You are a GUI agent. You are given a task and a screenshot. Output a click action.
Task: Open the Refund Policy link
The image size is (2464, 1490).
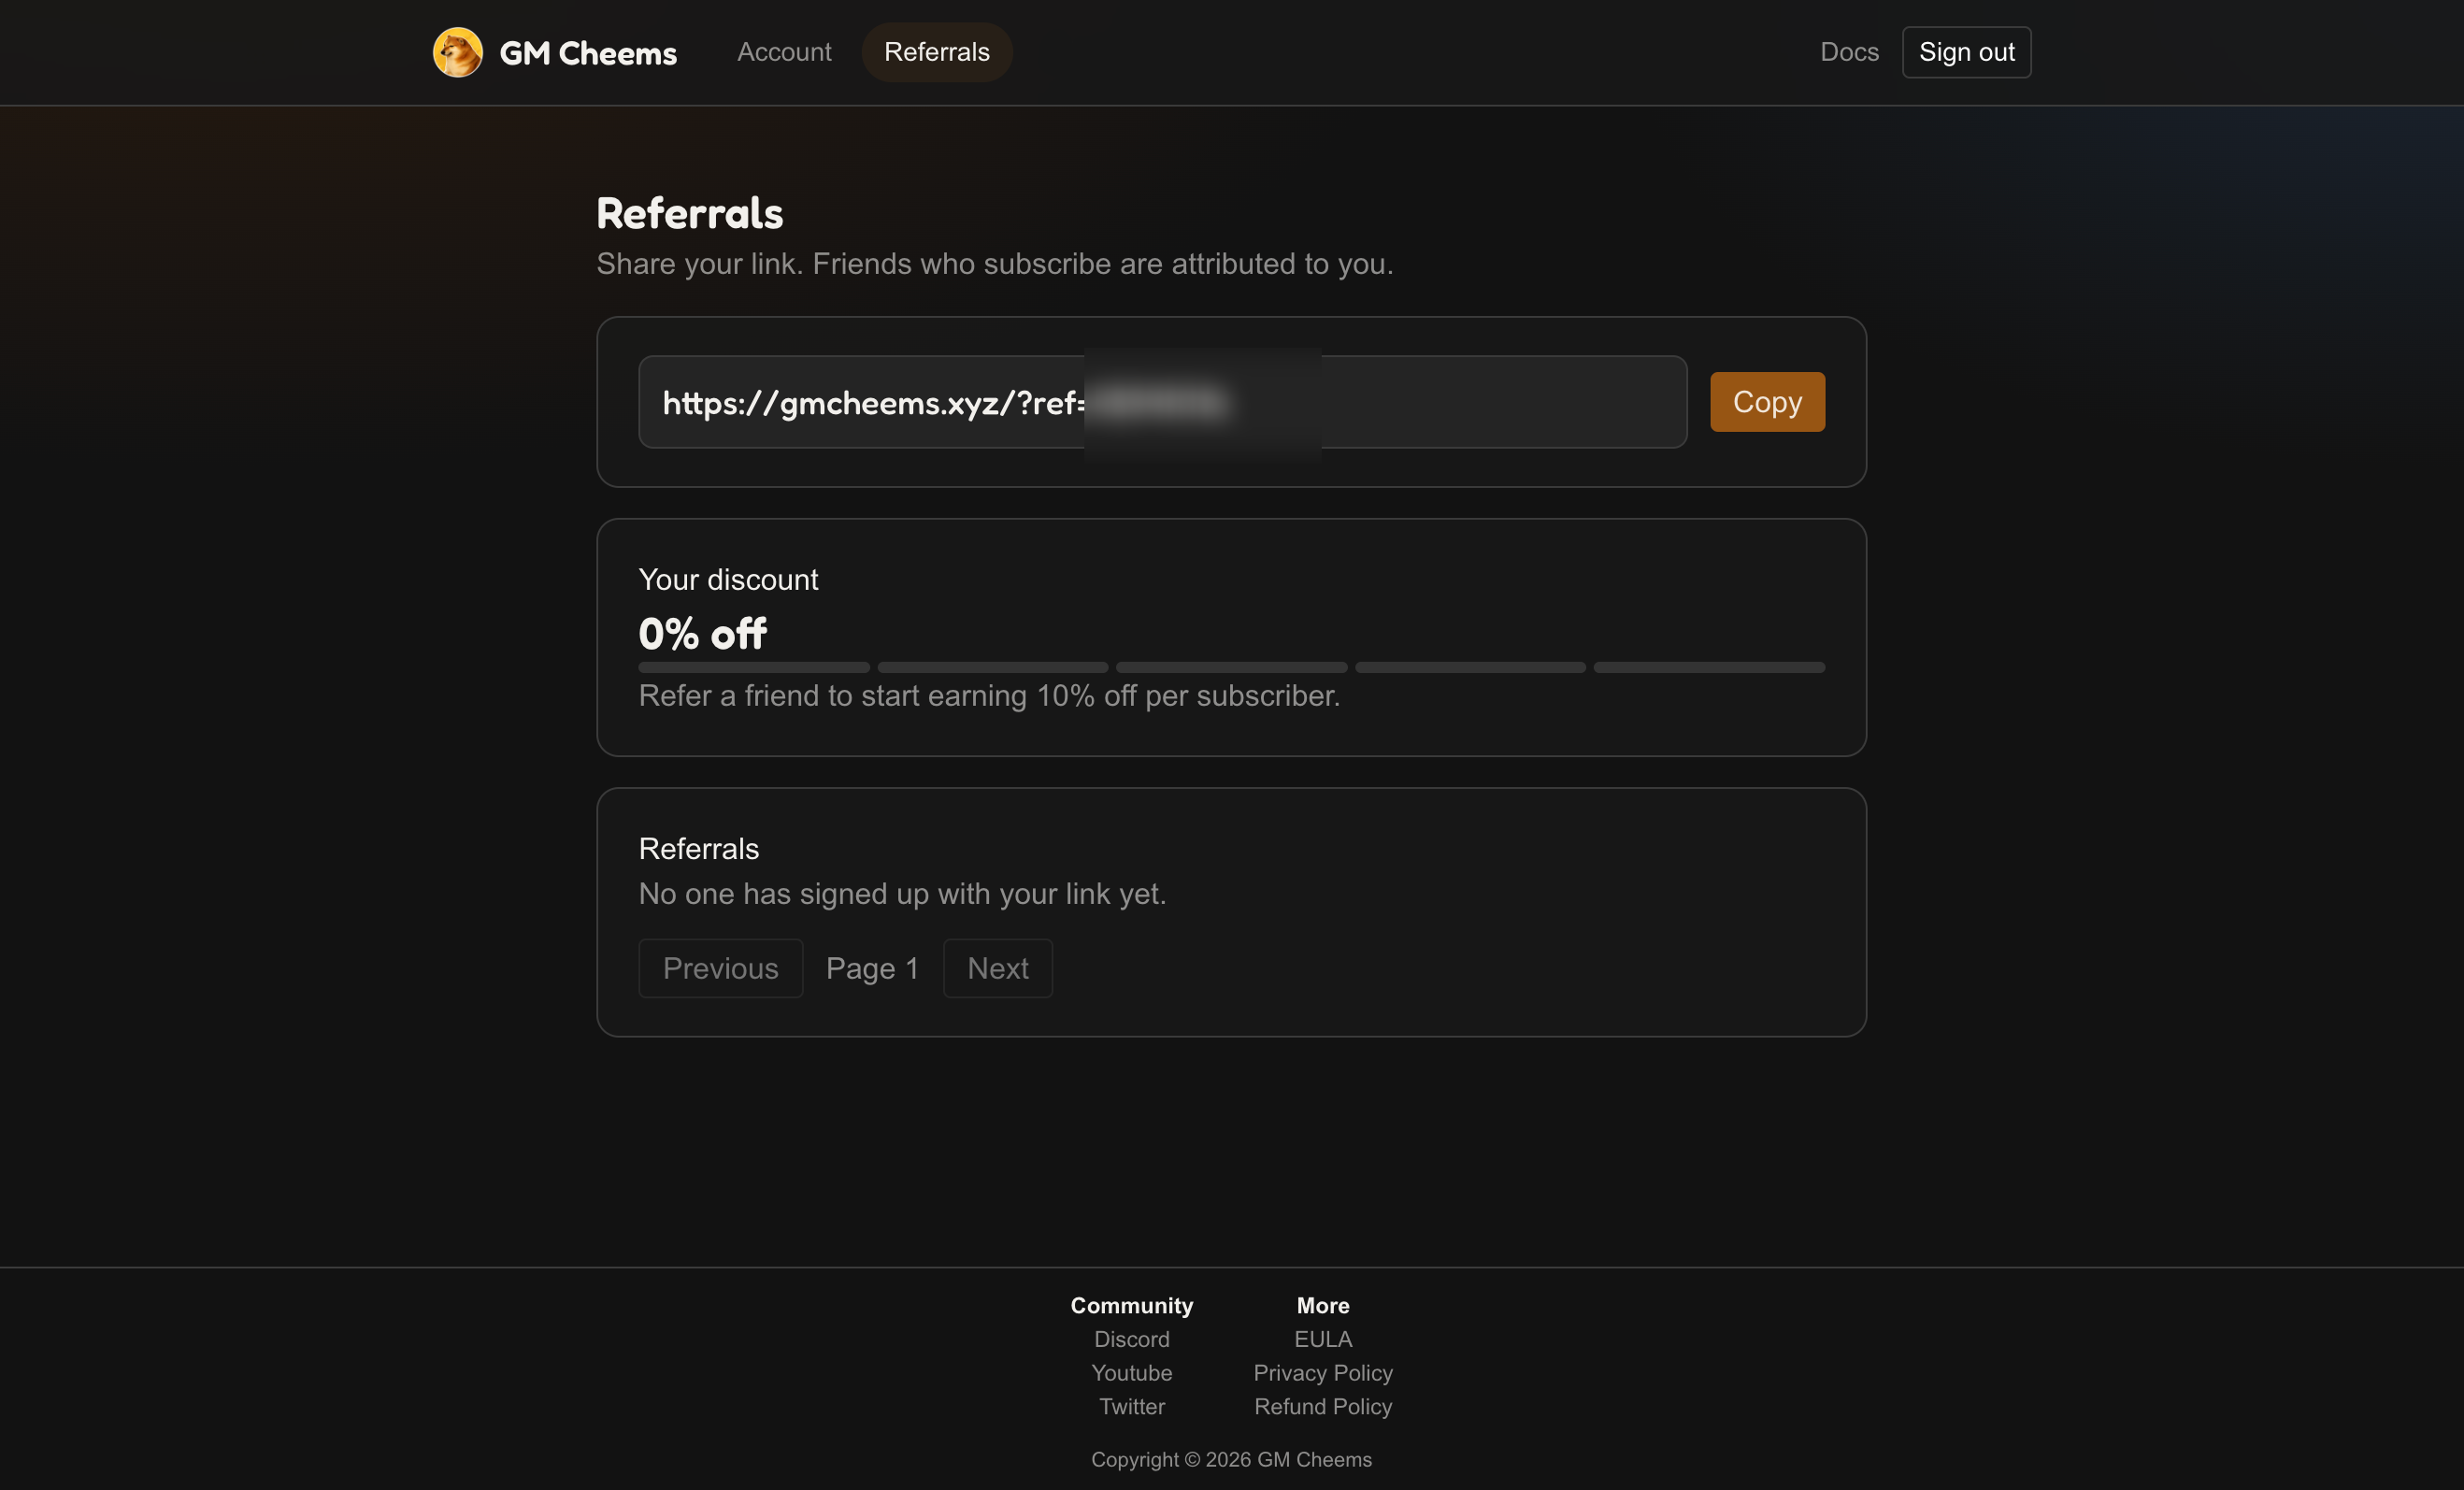[x=1322, y=1406]
